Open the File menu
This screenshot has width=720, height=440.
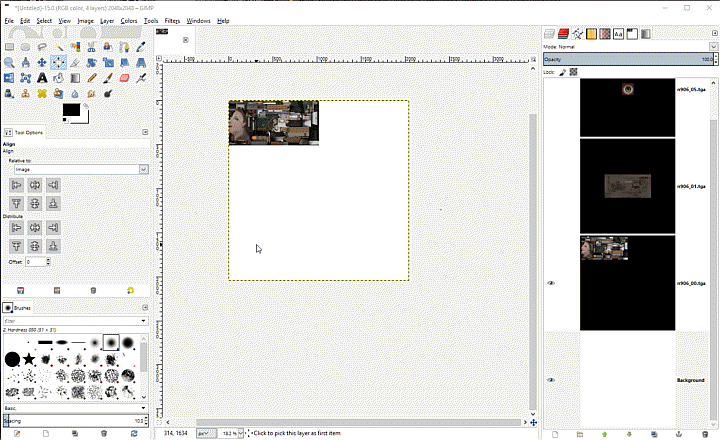(9, 21)
